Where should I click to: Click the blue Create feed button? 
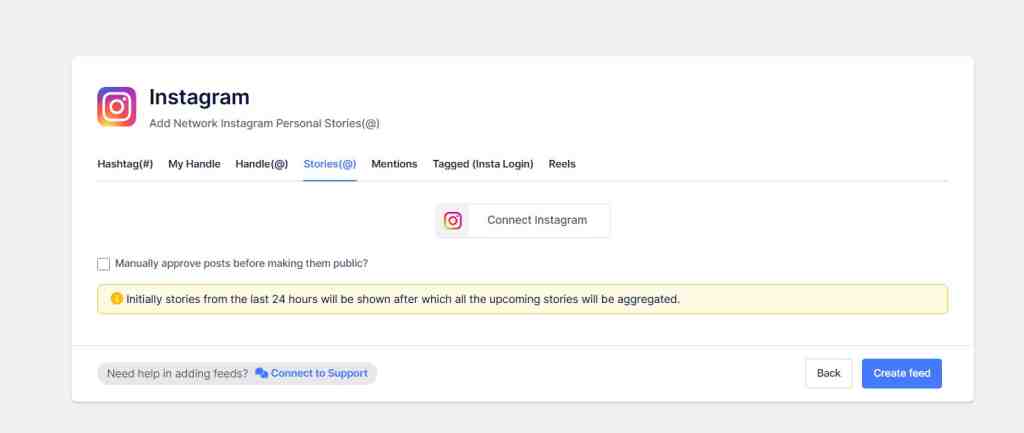point(901,374)
